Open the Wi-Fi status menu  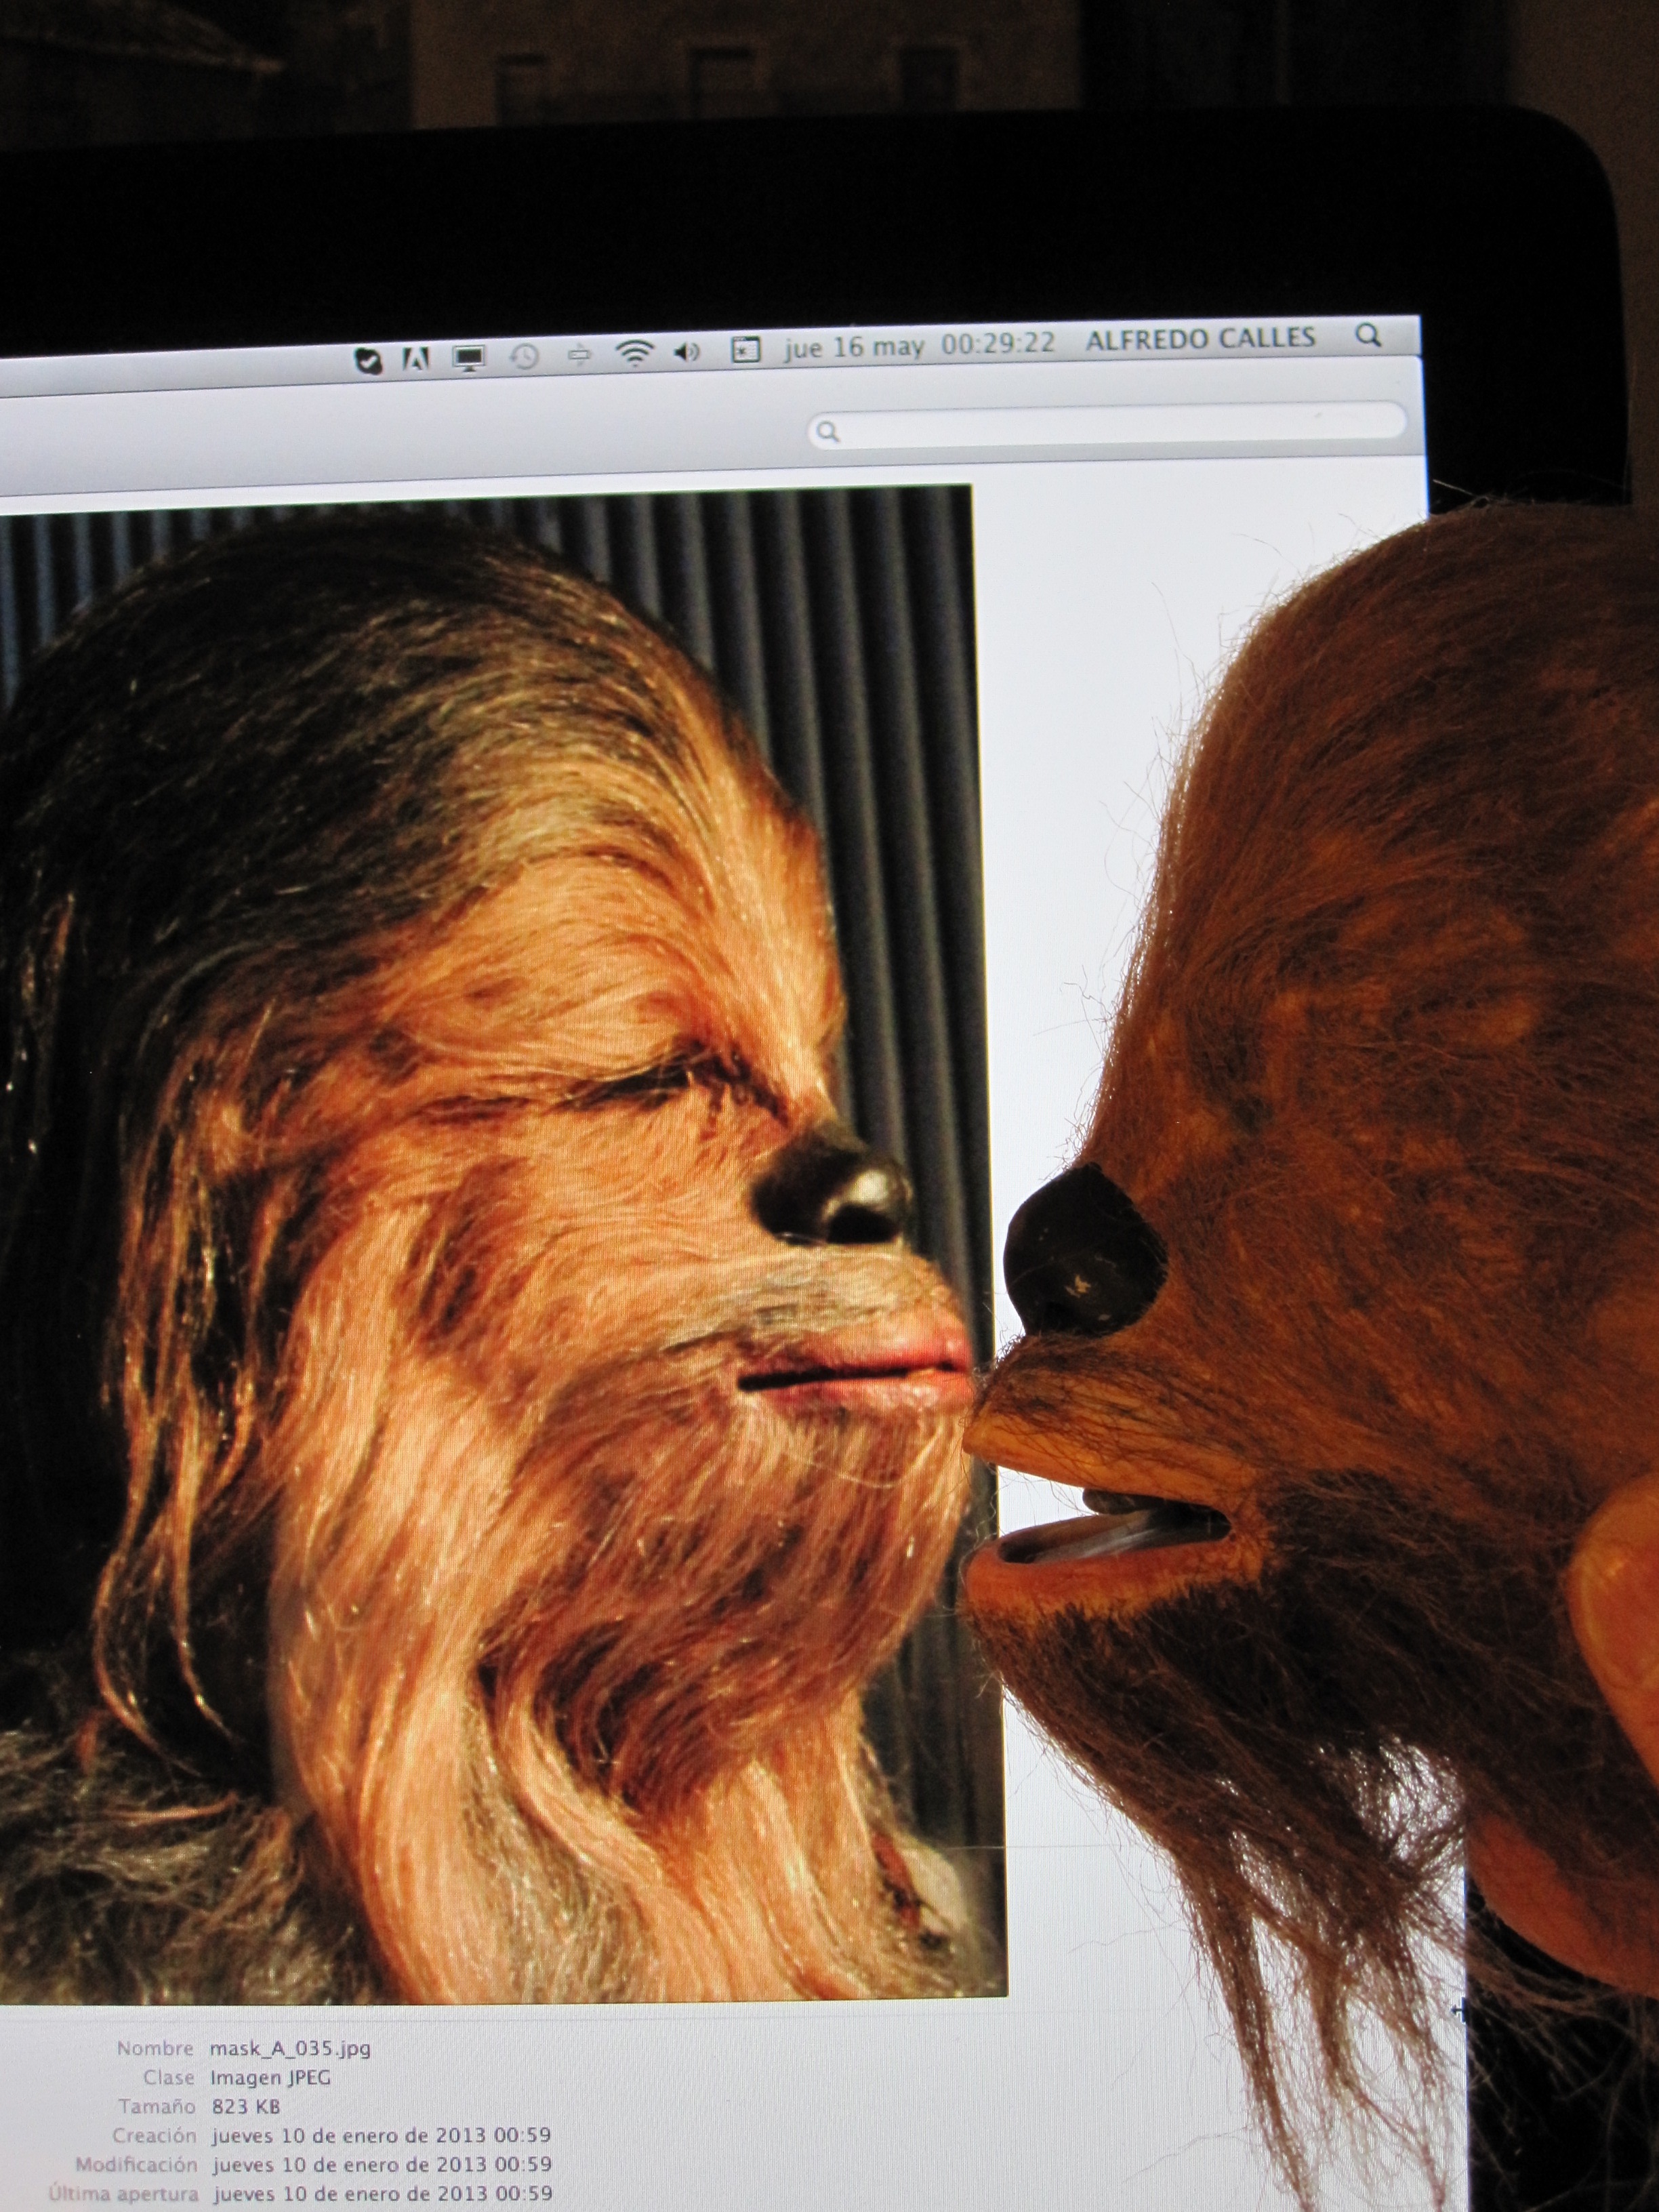[x=634, y=353]
